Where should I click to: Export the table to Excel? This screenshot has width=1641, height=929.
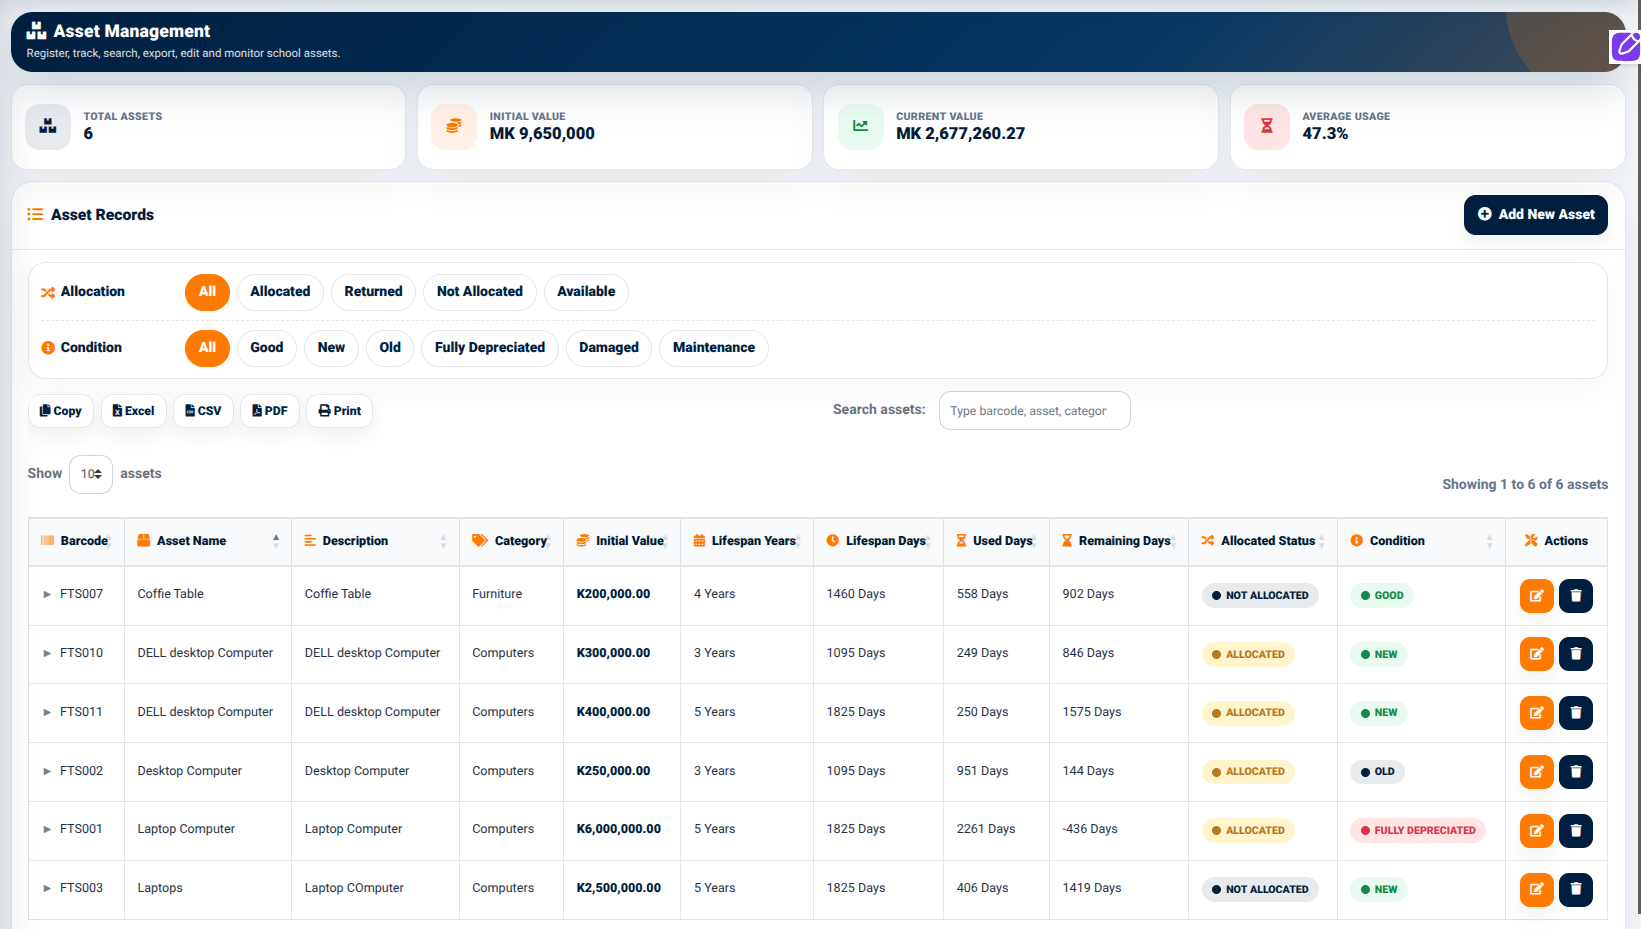click(x=134, y=411)
